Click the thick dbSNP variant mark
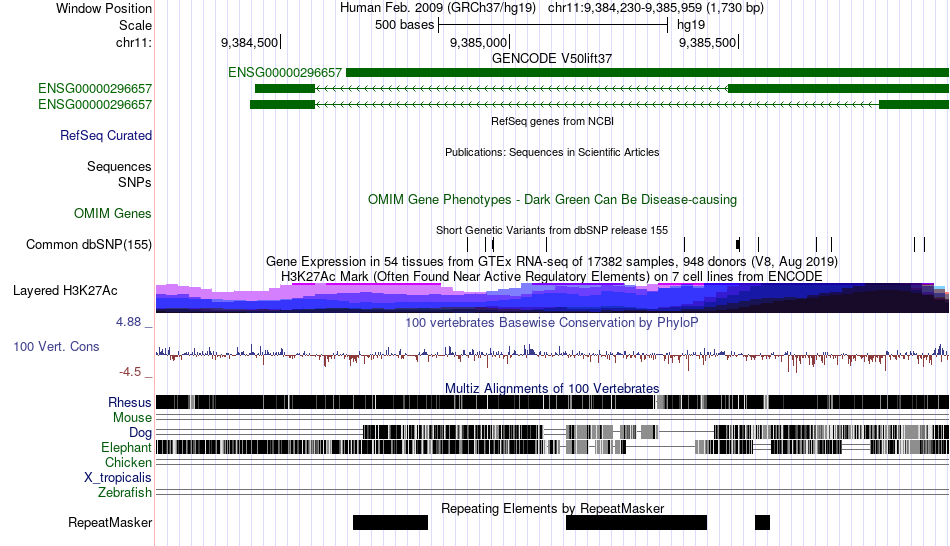 coord(738,244)
